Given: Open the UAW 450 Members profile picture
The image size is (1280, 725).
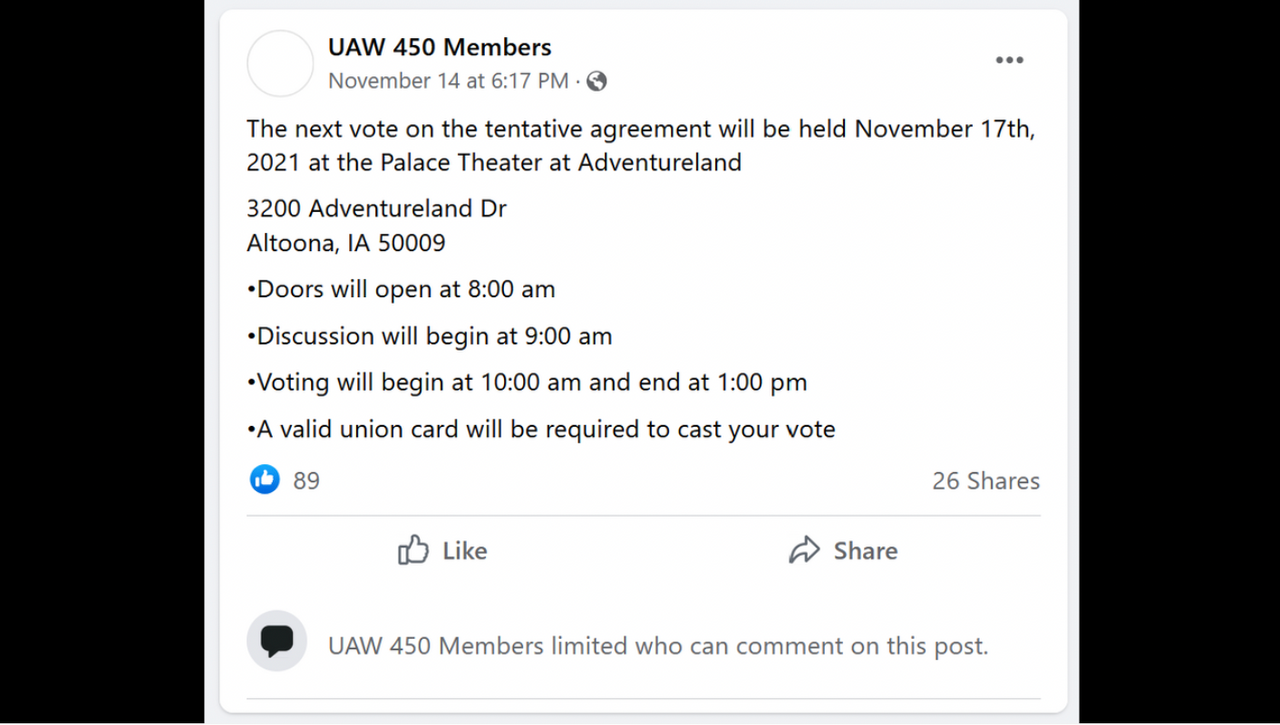Looking at the screenshot, I should [280, 63].
